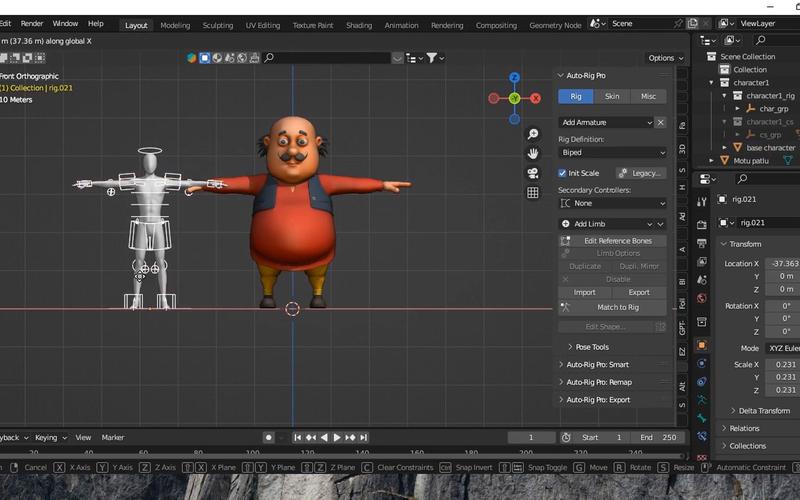Image resolution: width=800 pixels, height=500 pixels.
Task: Click the Blender file view colored cube icon
Action: coord(192,58)
